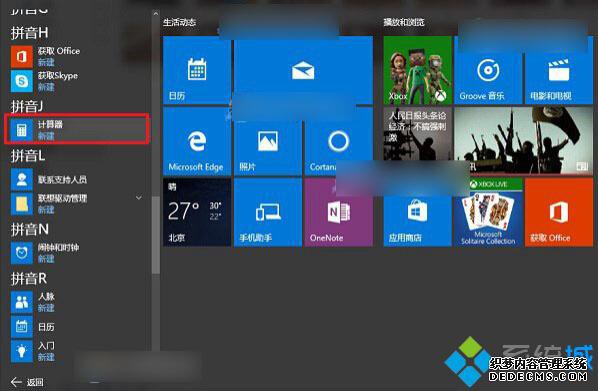The height and width of the screenshot is (391, 598).
Task: Click the 返回 back button
Action: [27, 382]
